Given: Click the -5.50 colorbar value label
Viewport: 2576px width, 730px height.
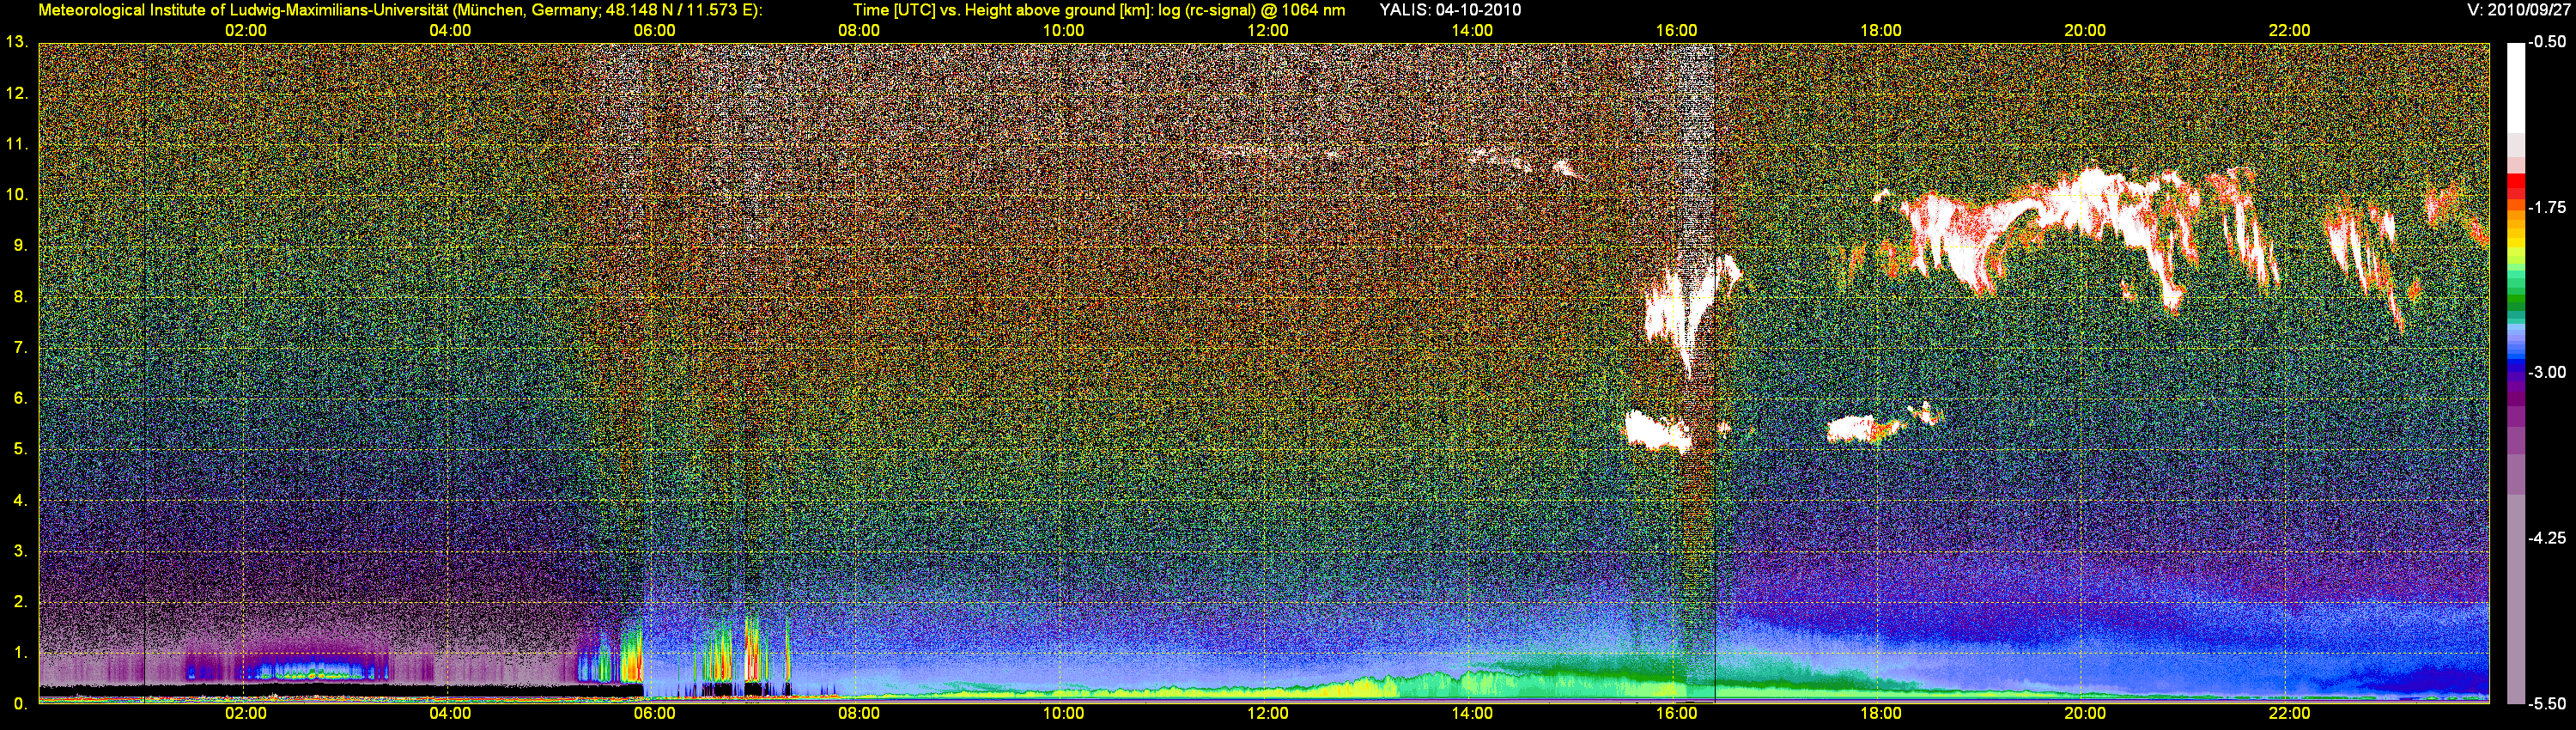Looking at the screenshot, I should (x=2547, y=704).
